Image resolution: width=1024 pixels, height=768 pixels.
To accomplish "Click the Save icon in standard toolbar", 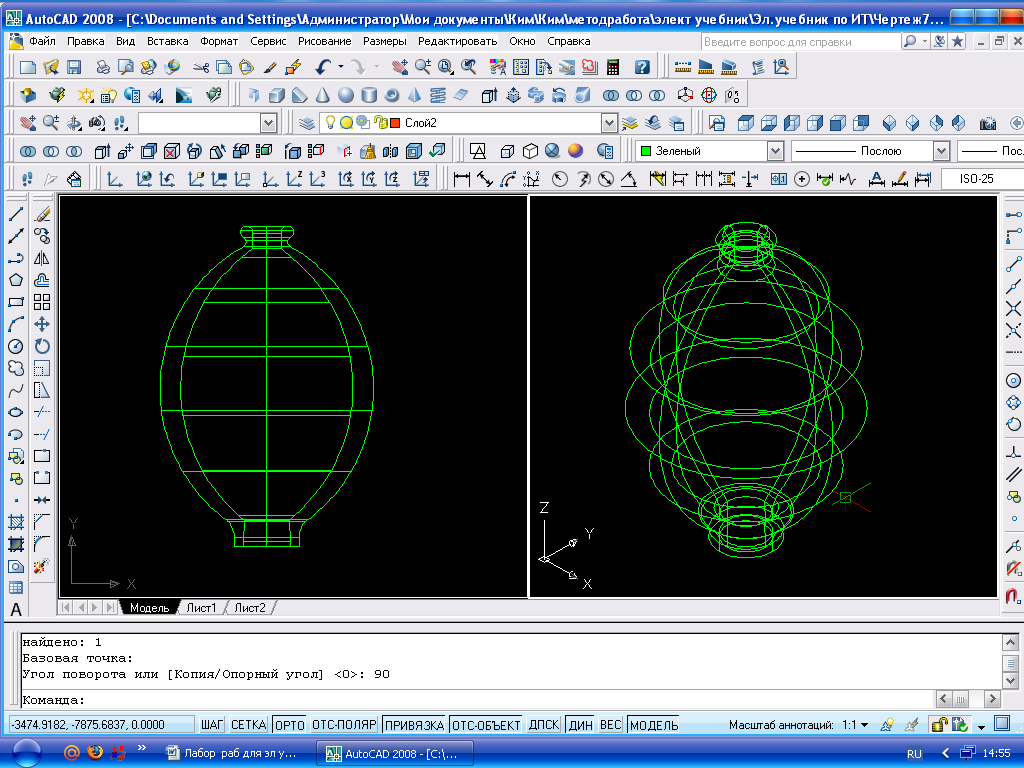I will 74,67.
